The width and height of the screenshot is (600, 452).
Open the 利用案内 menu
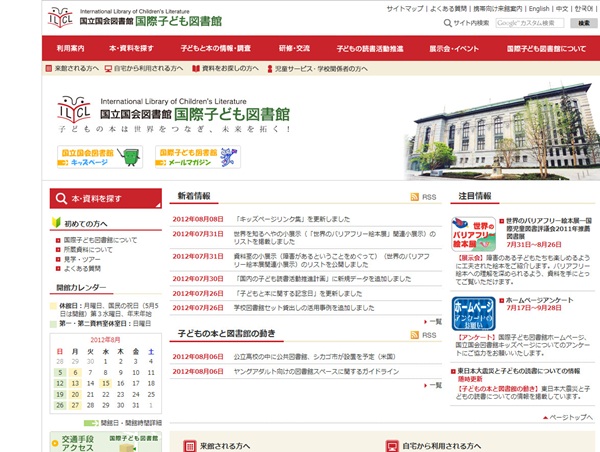(70, 48)
